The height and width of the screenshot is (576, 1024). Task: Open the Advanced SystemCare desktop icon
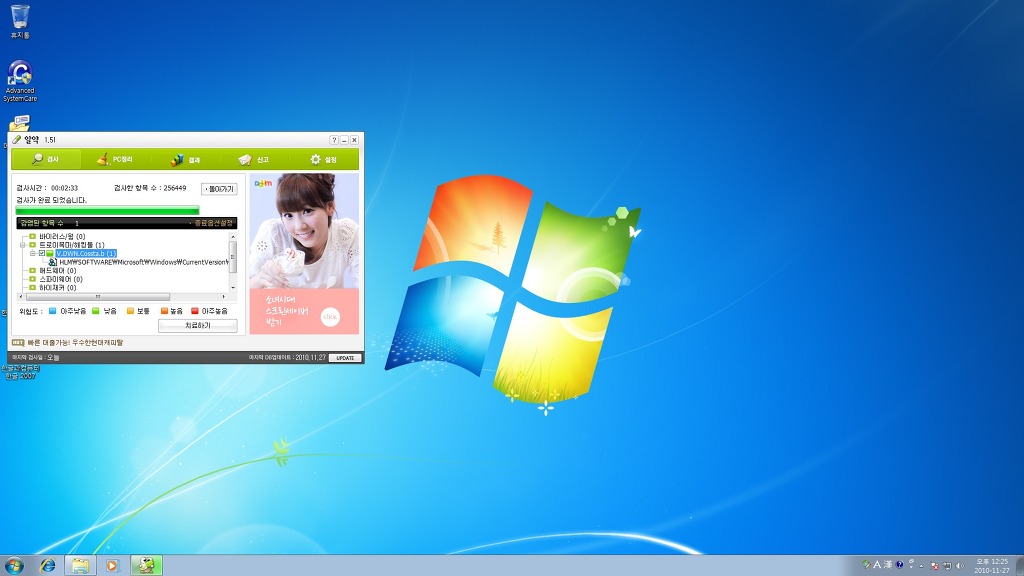click(20, 81)
